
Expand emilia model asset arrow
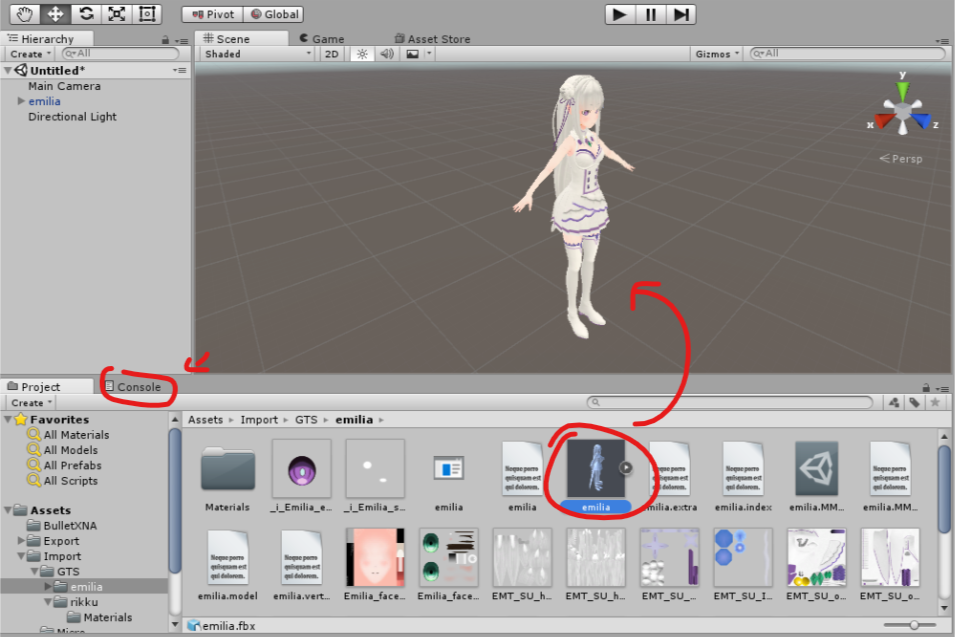pos(626,468)
